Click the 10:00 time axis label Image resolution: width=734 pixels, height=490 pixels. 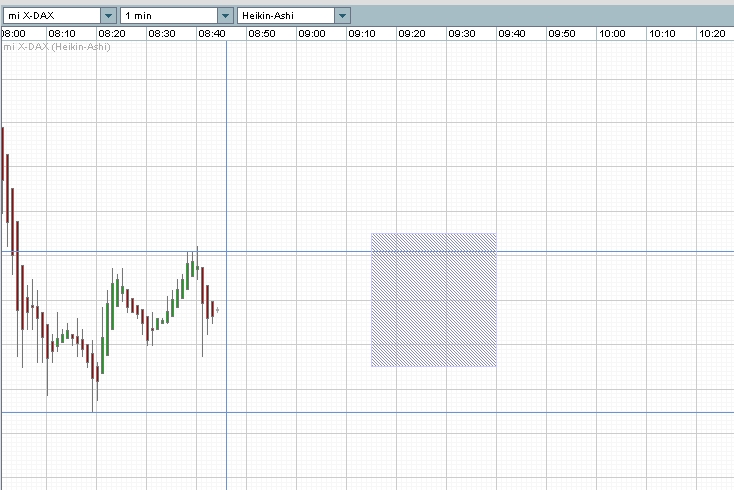[612, 34]
